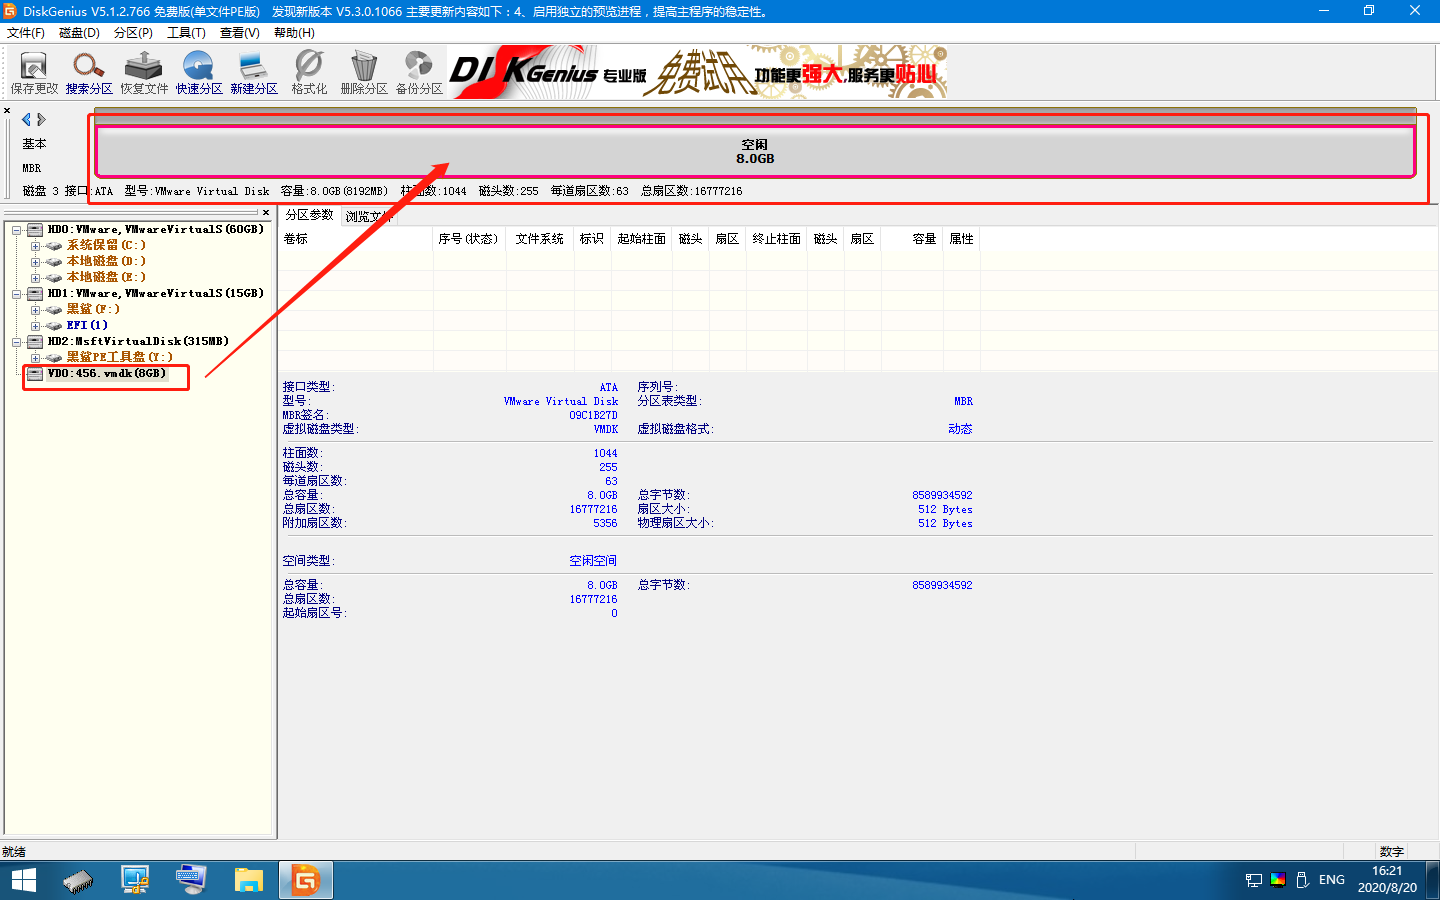Screen dimensions: 1440x900
Task: Open the Windows Start menu
Action: 24,880
